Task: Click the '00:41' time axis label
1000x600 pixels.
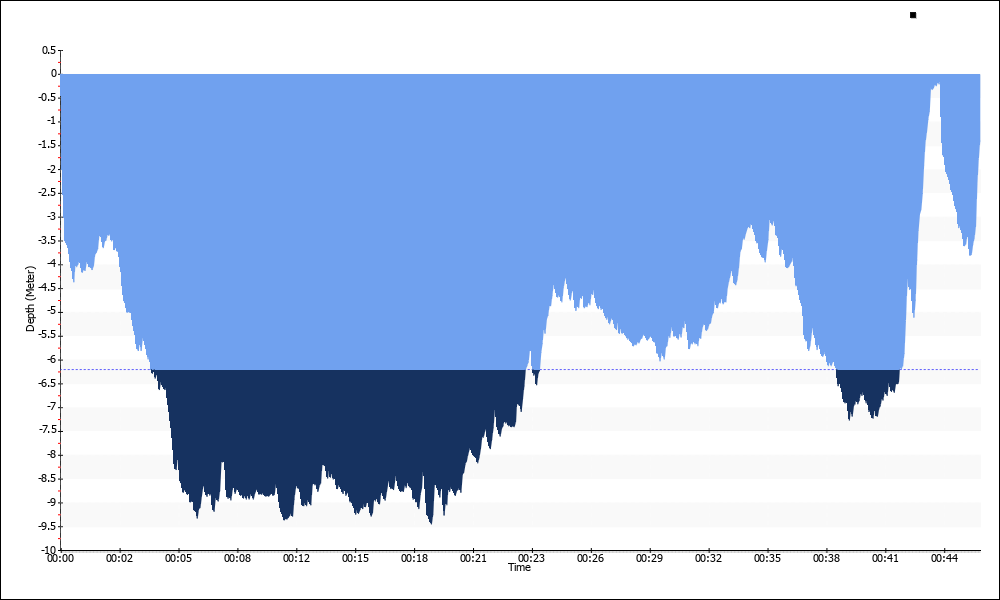Action: click(885, 559)
